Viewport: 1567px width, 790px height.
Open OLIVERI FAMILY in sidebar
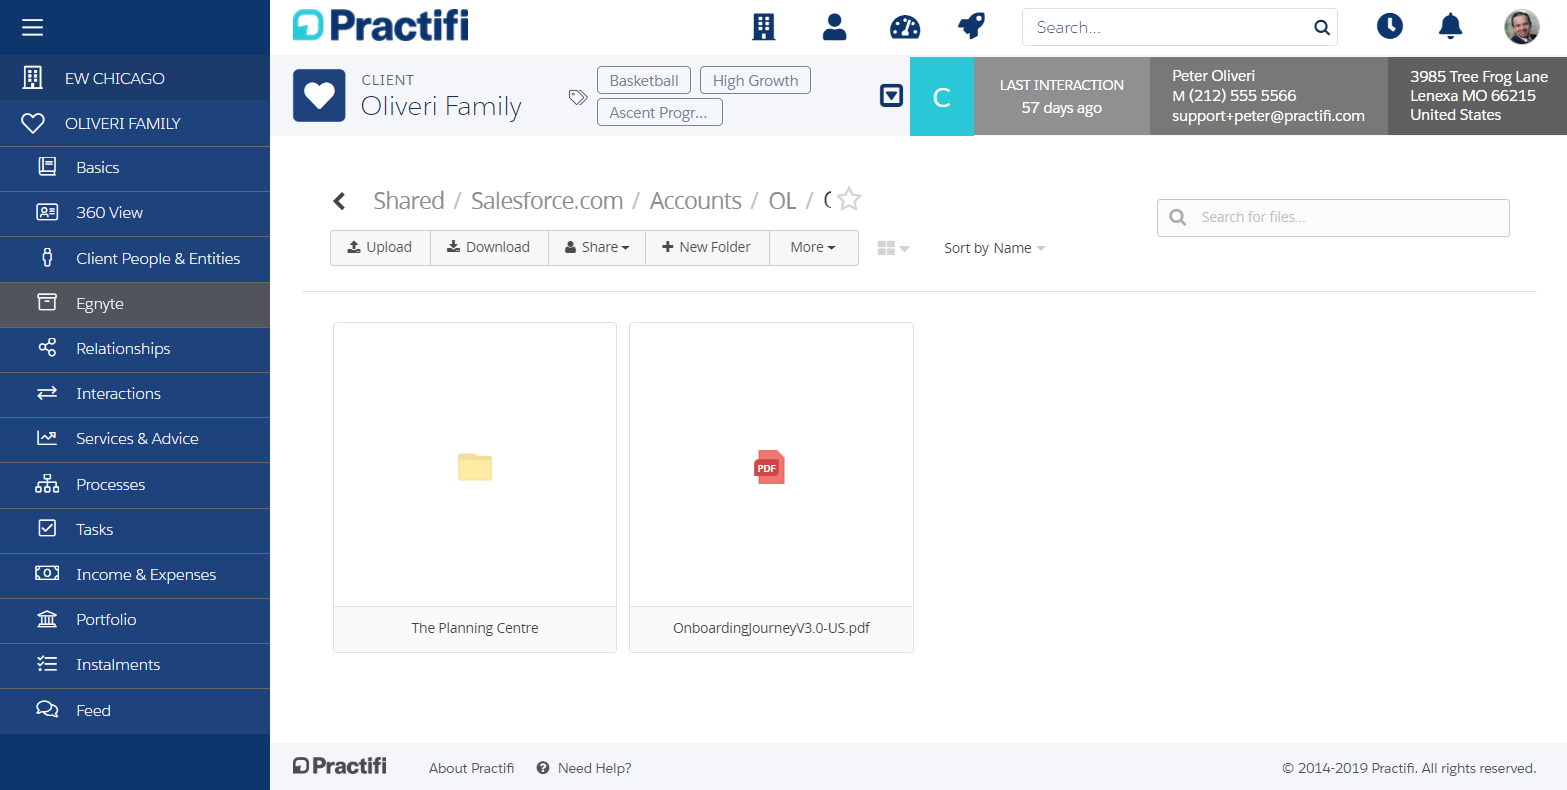pos(135,123)
